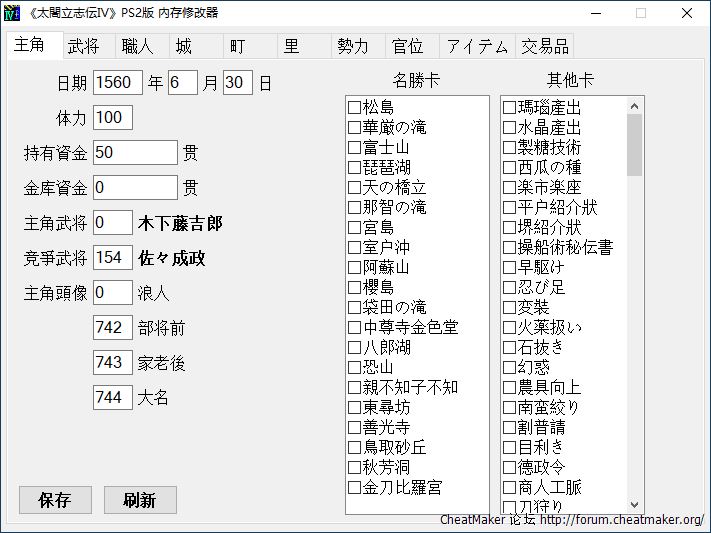Click scroll down arrow in 其他卡 list
The image size is (711, 533).
[x=635, y=505]
